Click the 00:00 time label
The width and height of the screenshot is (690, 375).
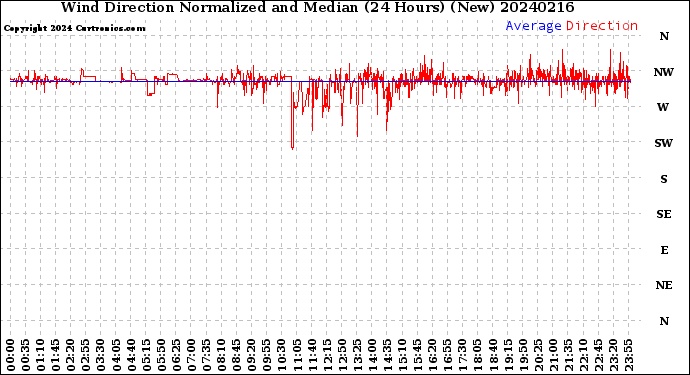pyautogui.click(x=11, y=355)
